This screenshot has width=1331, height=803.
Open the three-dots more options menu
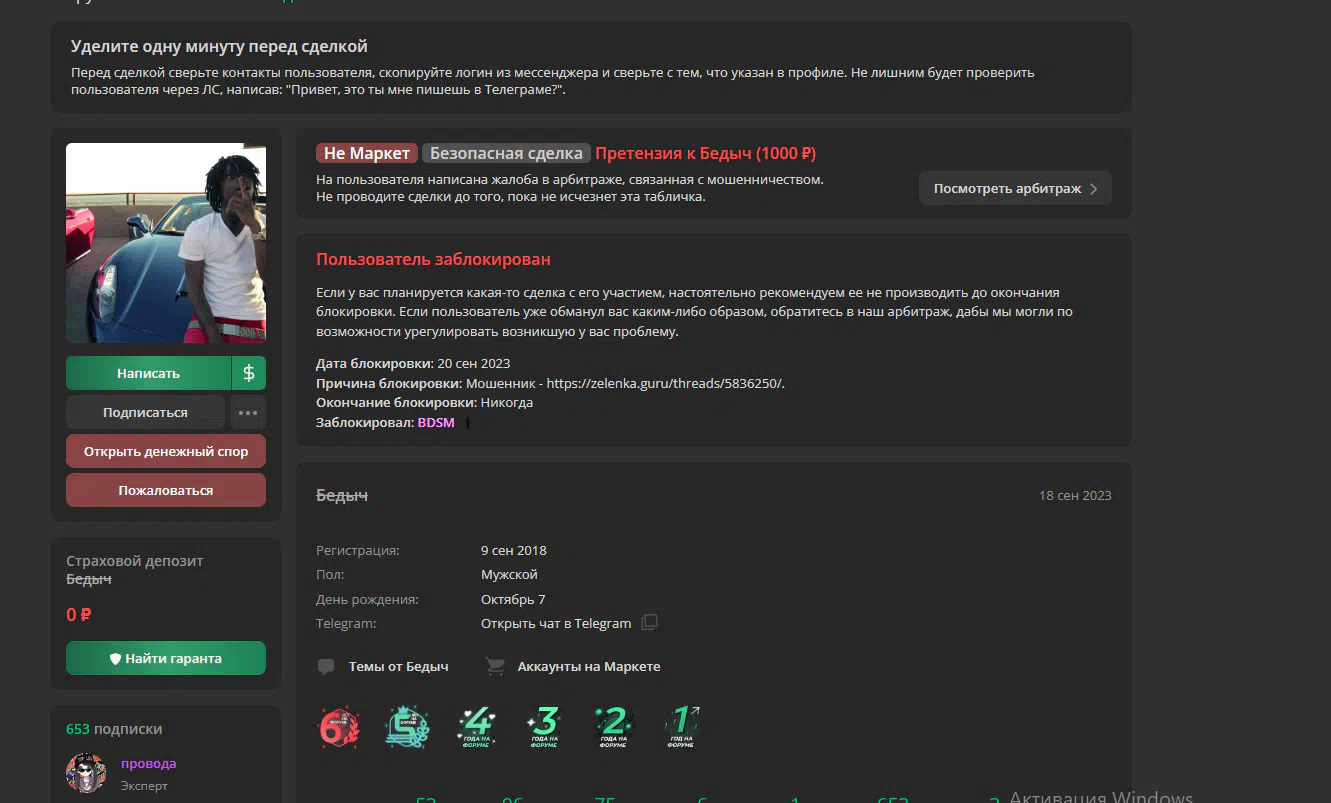pos(248,412)
